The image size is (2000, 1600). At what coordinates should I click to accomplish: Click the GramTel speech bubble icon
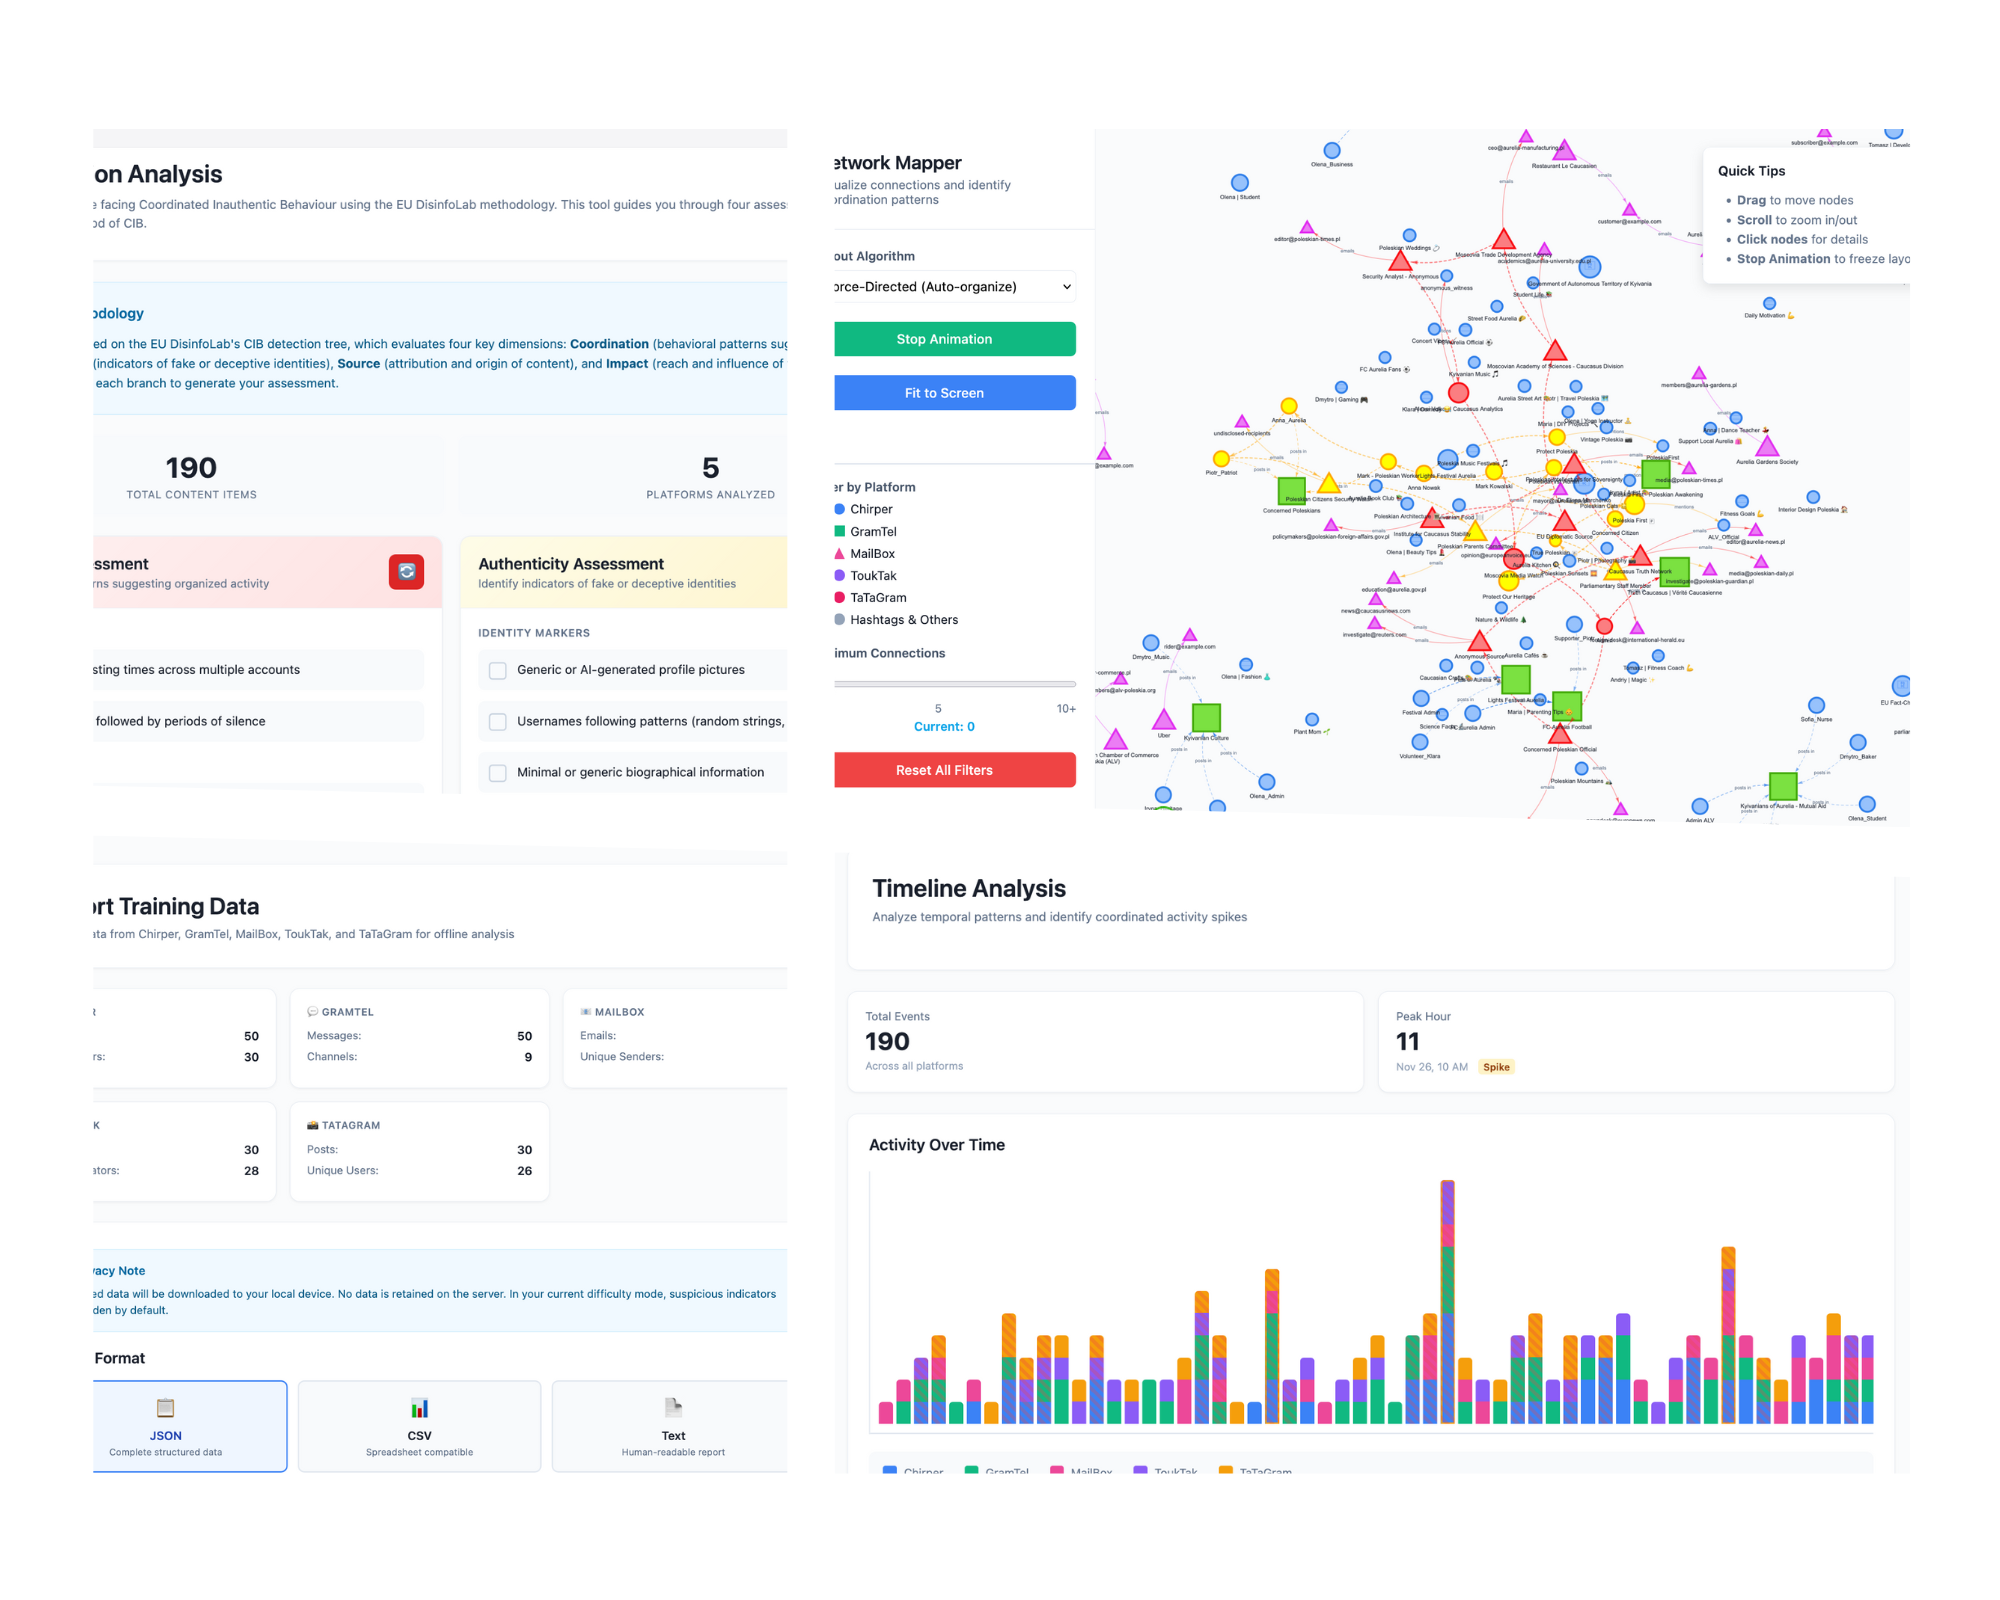pyautogui.click(x=313, y=1011)
